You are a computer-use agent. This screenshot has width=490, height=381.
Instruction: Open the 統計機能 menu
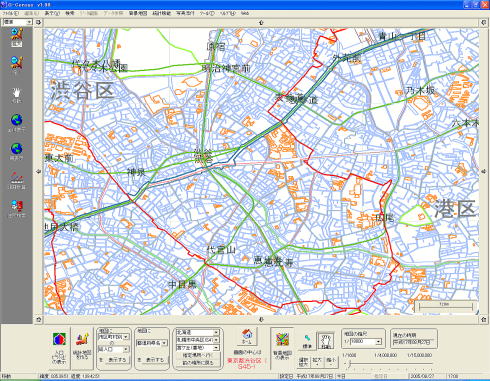pos(162,13)
